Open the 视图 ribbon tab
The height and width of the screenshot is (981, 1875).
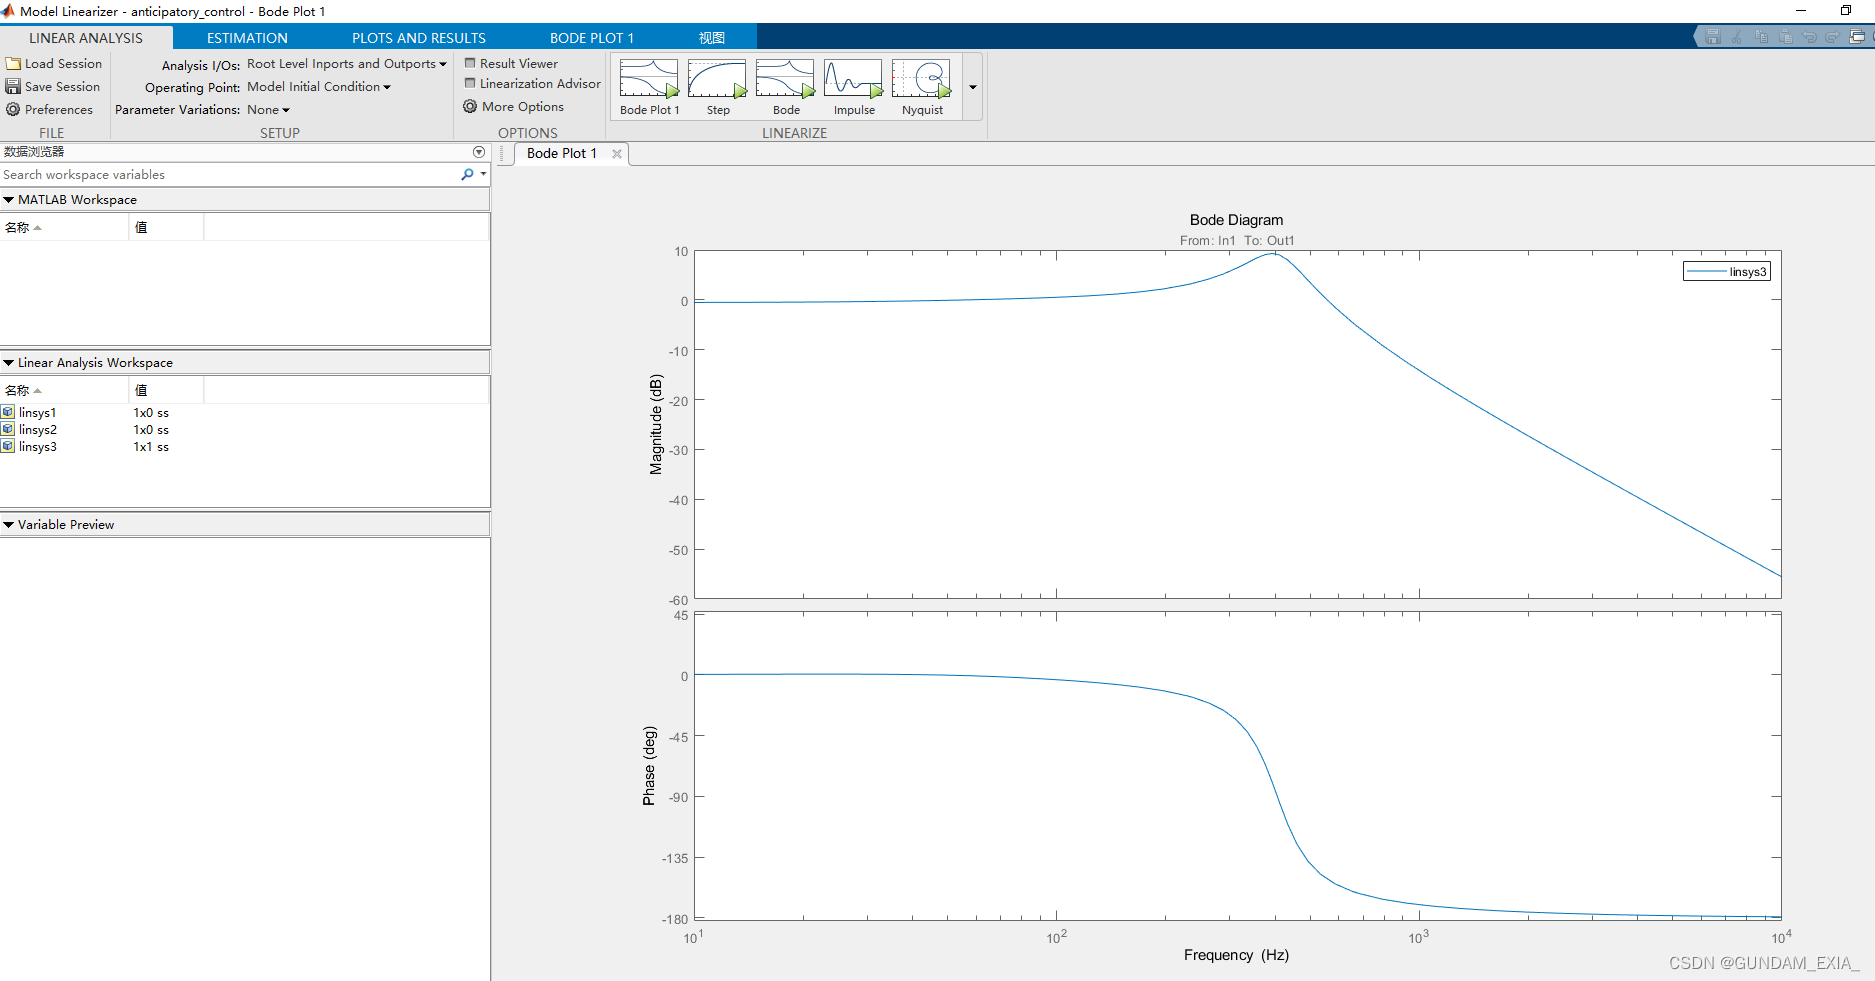coord(711,37)
